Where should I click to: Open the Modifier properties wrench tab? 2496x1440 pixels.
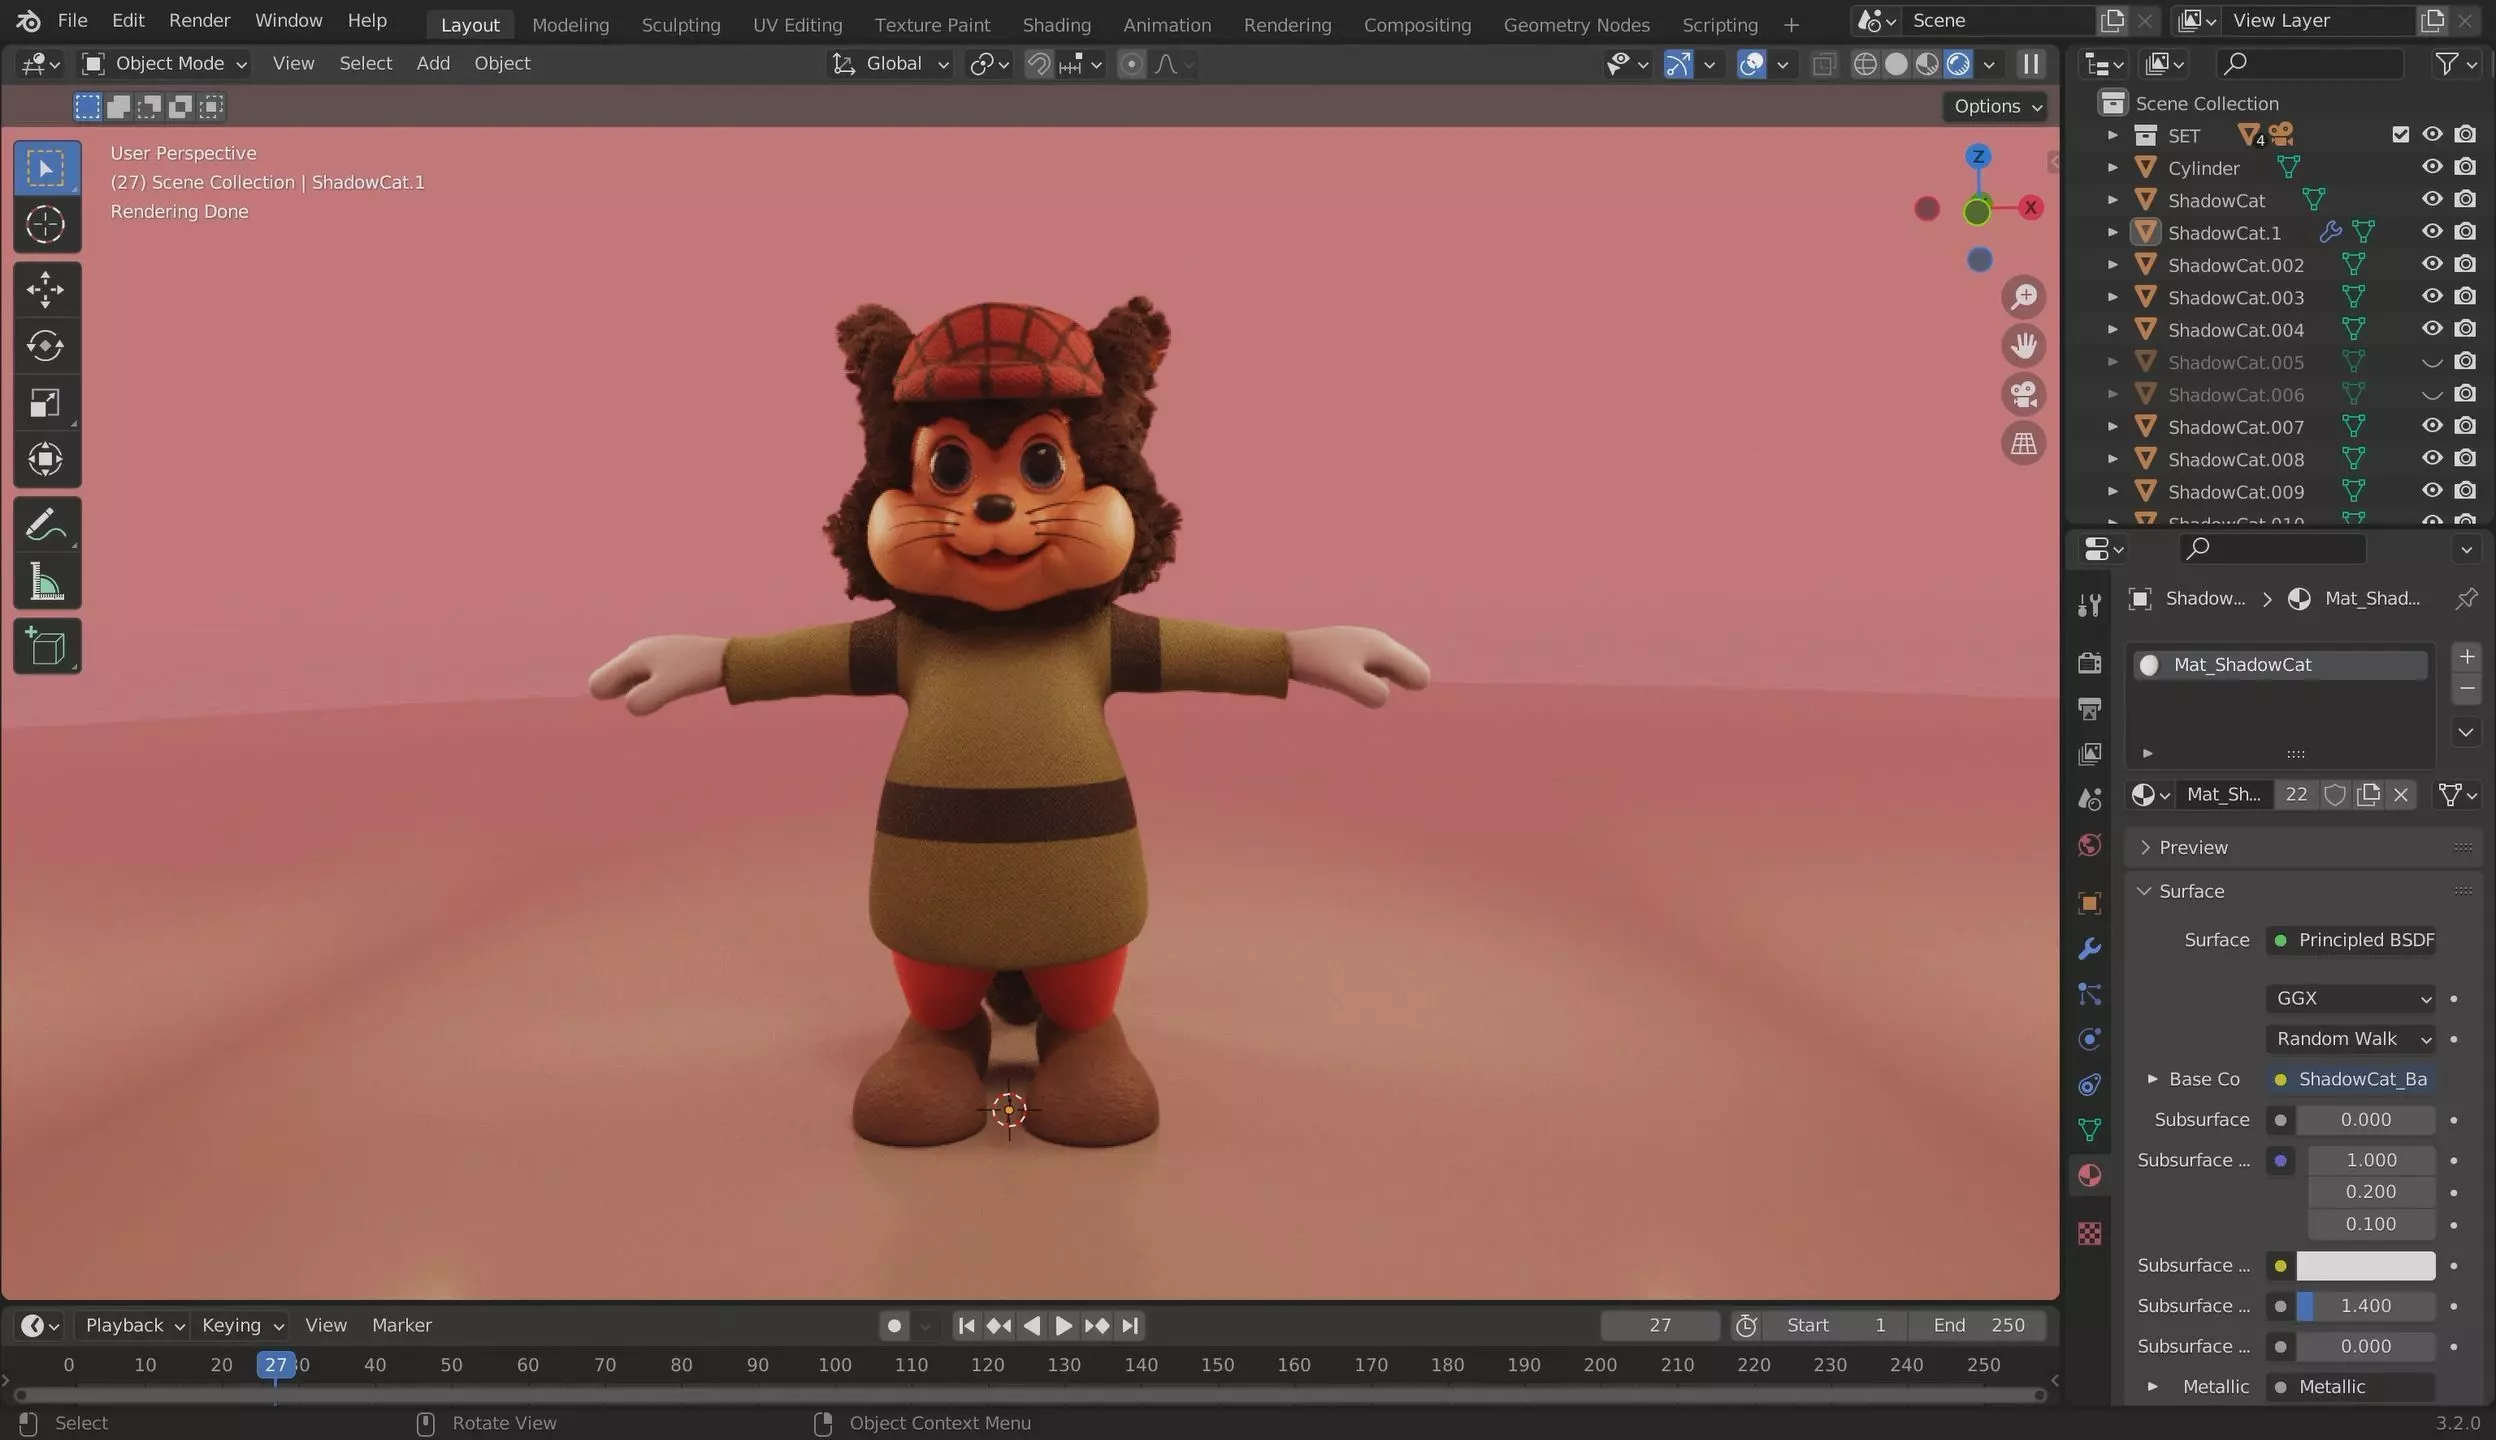(x=2089, y=949)
